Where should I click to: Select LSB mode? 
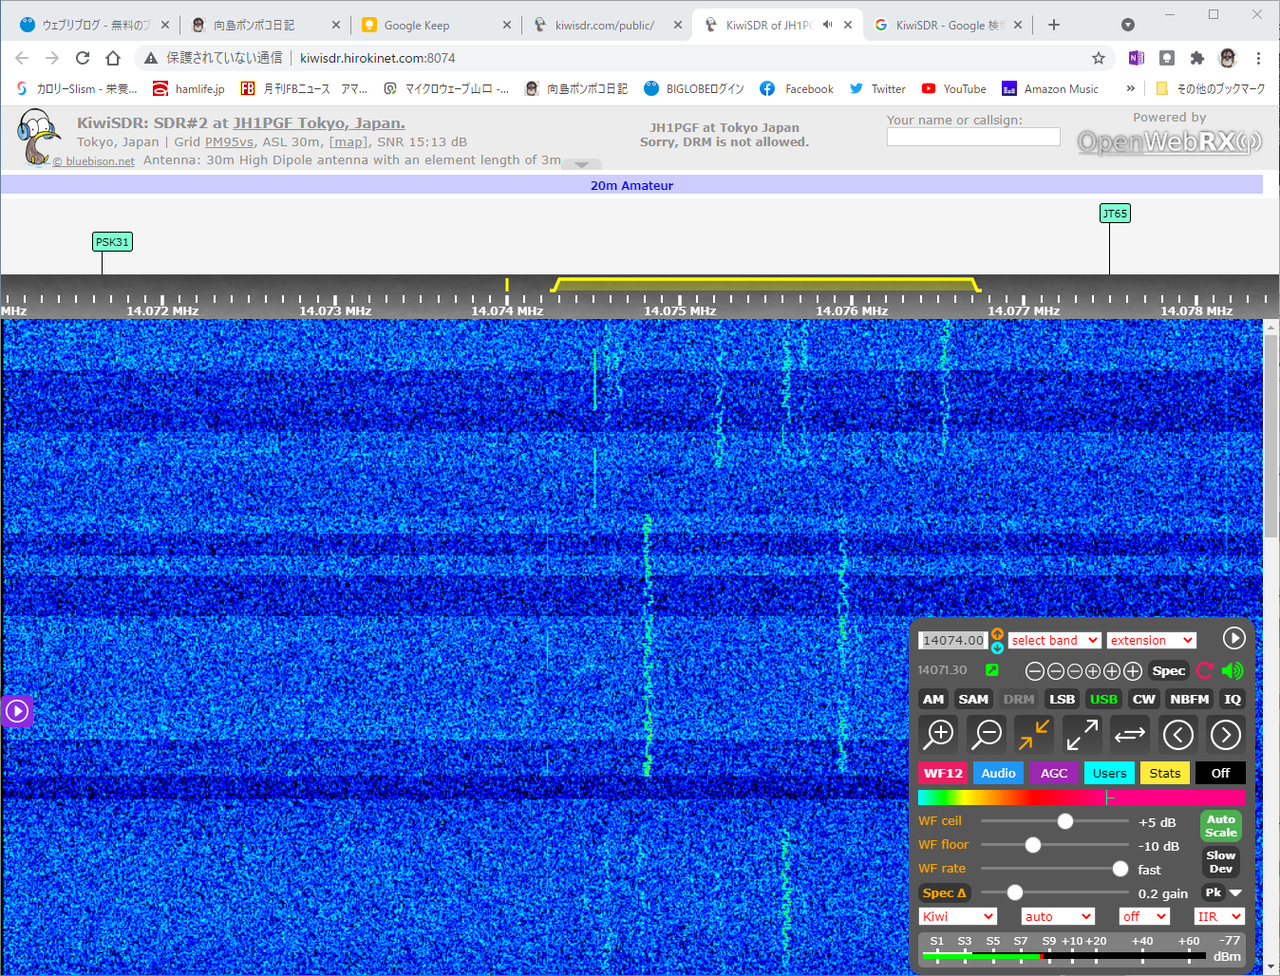point(1062,699)
